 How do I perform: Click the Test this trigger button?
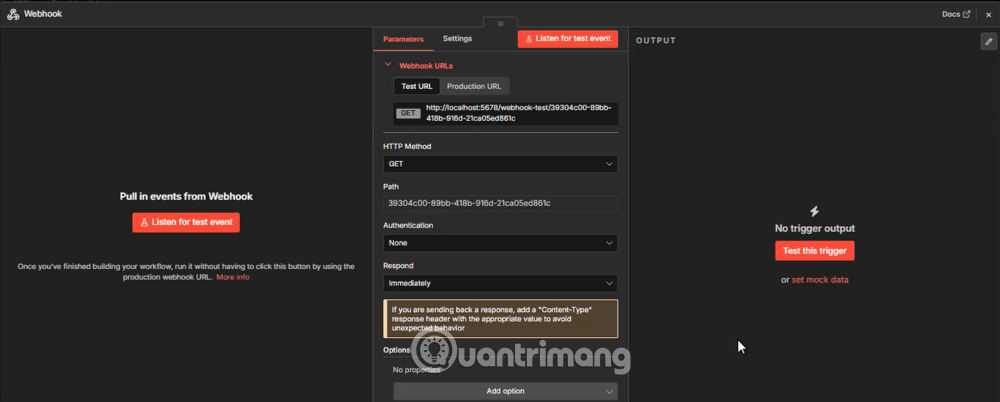(814, 251)
